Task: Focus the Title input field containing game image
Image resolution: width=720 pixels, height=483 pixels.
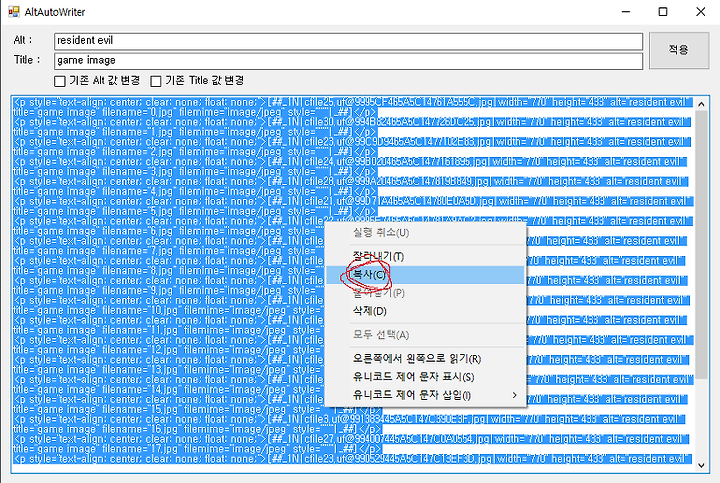Action: pos(348,61)
